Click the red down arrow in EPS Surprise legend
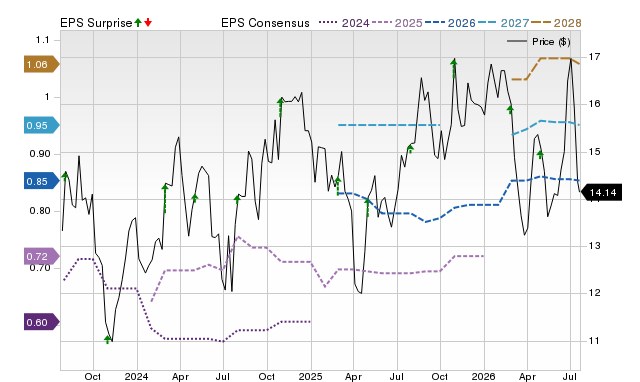The image size is (640, 382). (x=148, y=22)
